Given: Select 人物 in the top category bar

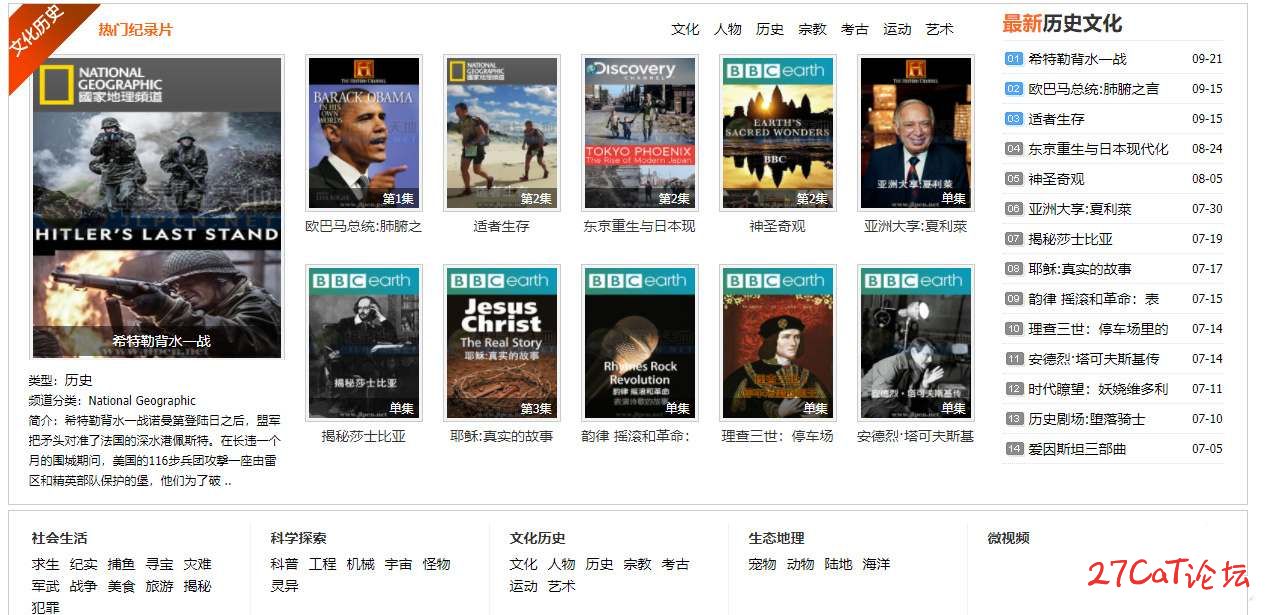Looking at the screenshot, I should (728, 30).
